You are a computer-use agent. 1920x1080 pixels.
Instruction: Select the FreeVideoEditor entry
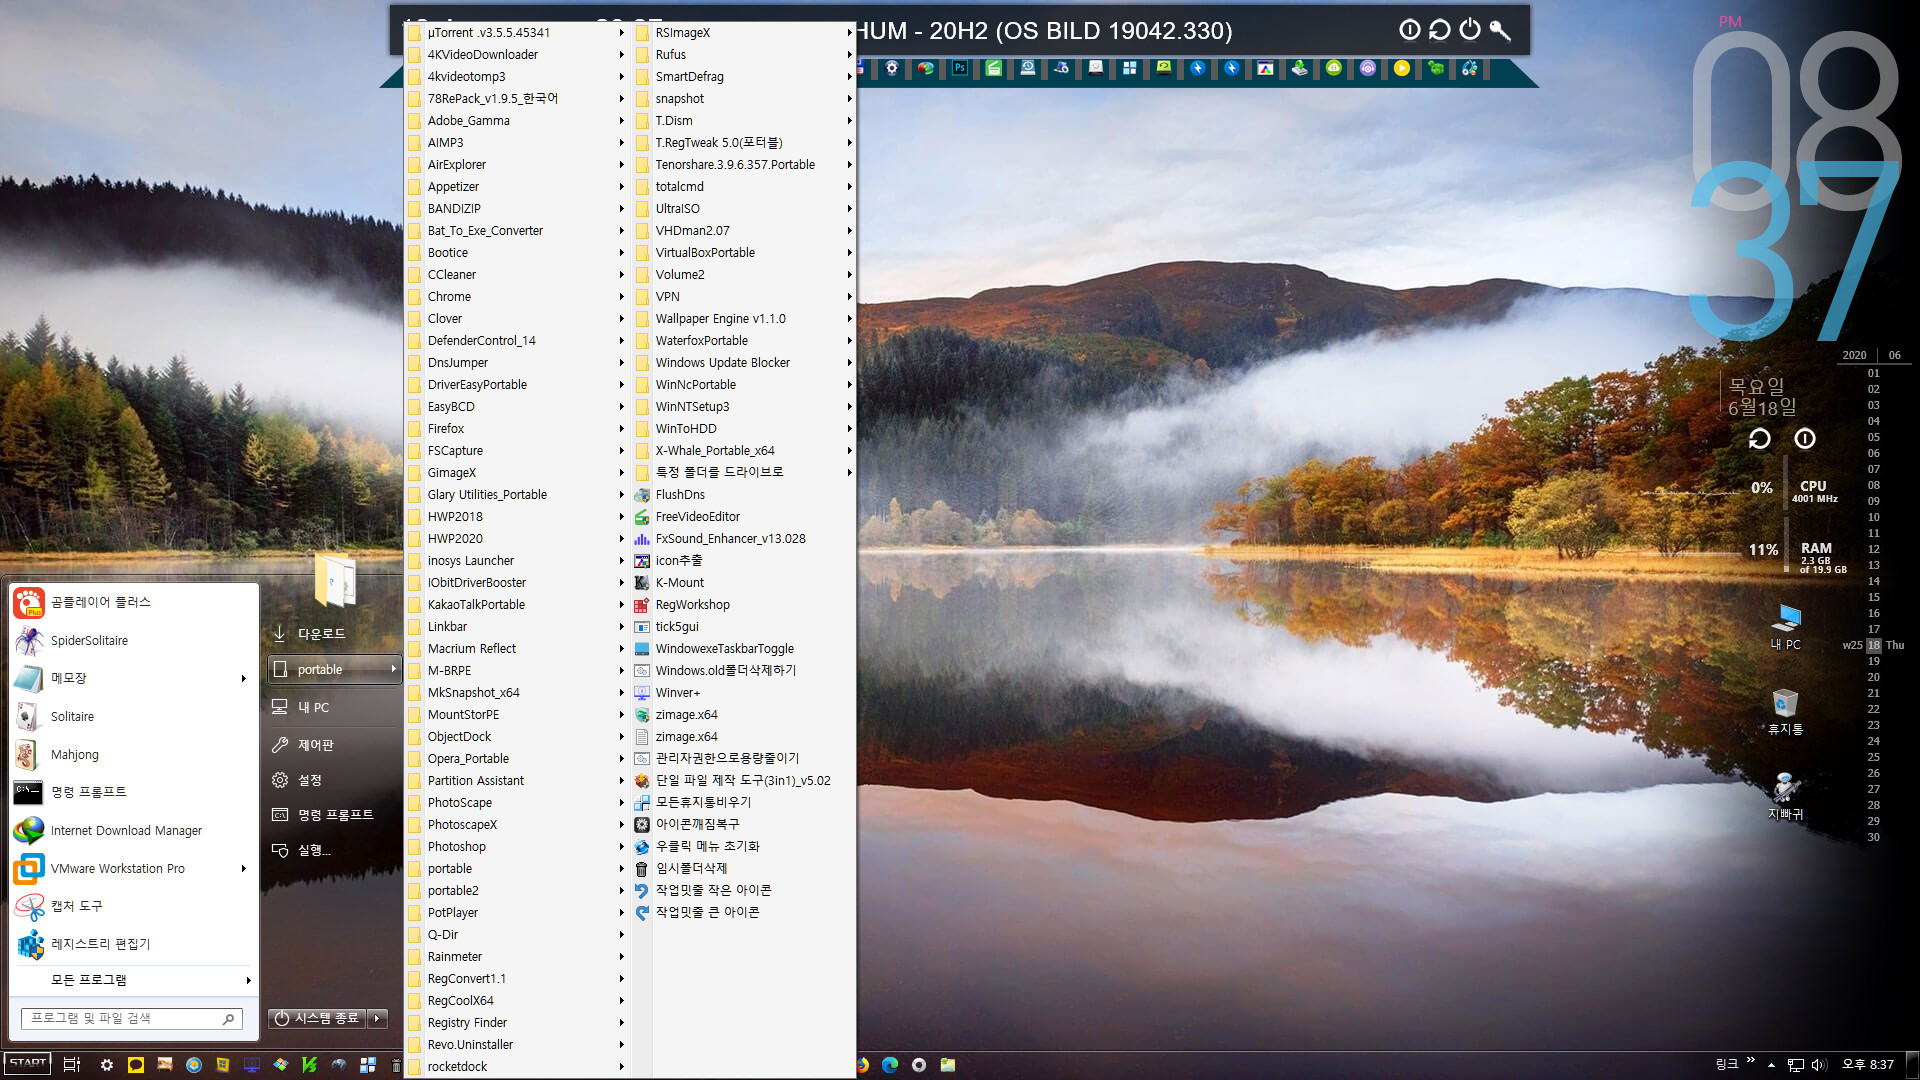744,517
